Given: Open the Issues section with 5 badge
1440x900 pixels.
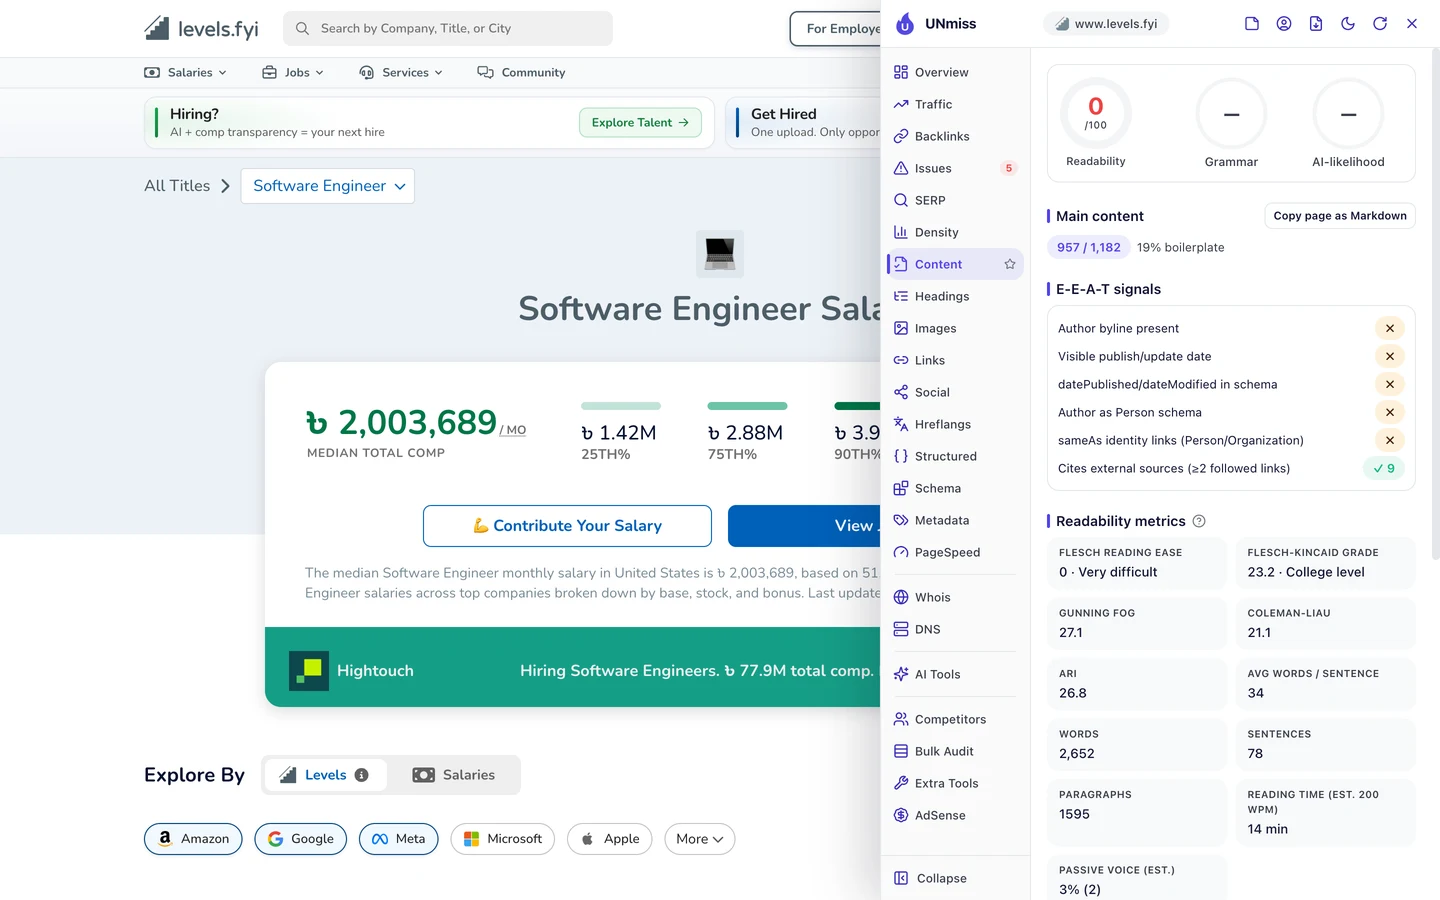Looking at the screenshot, I should [955, 168].
